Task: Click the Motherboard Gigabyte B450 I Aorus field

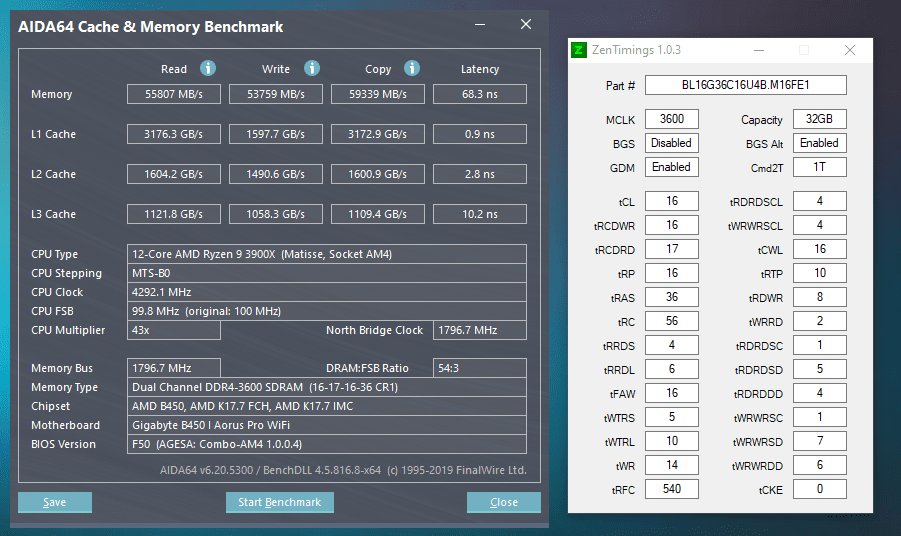Action: pyautogui.click(x=326, y=425)
